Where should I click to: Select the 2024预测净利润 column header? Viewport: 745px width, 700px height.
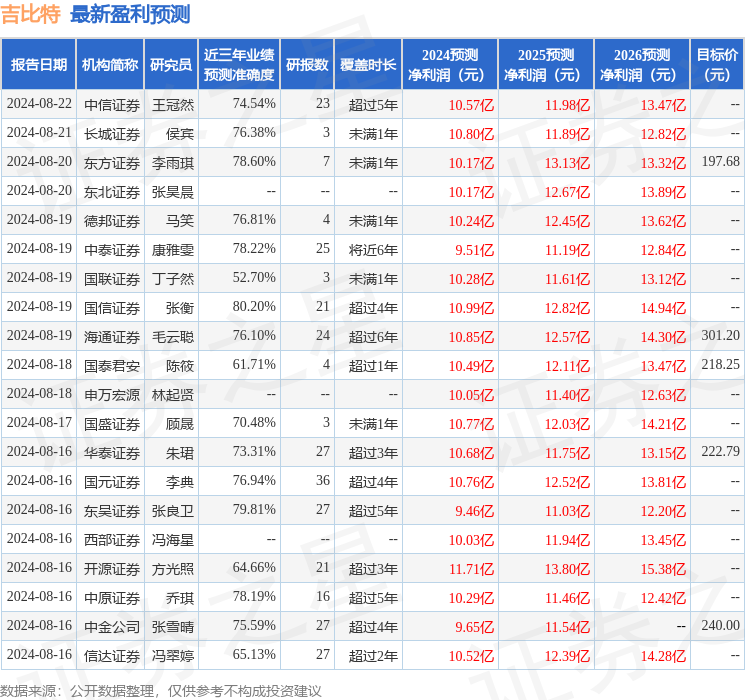click(x=450, y=65)
